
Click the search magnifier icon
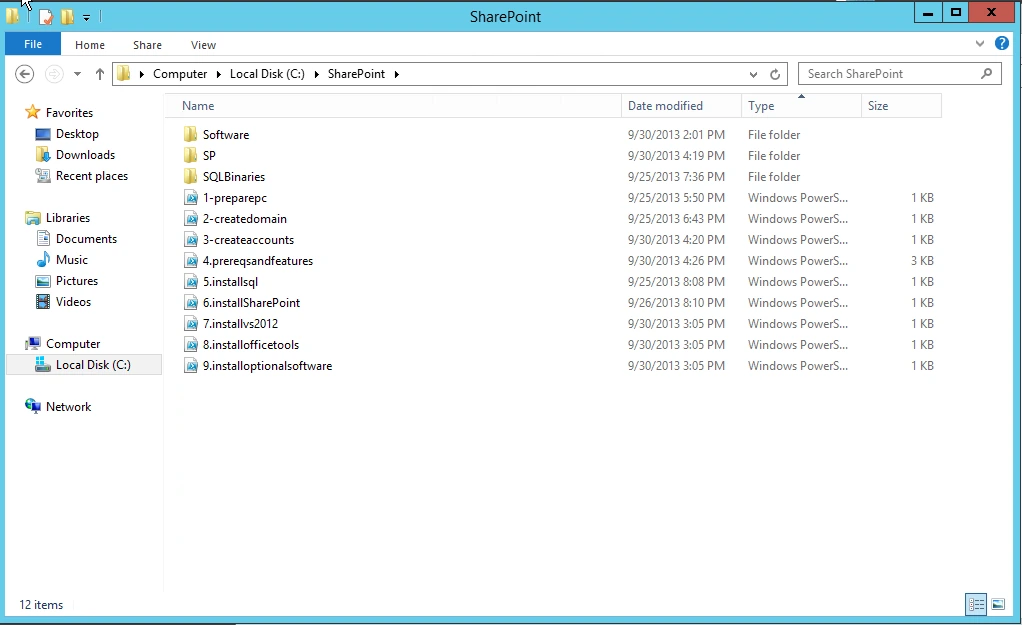(987, 74)
